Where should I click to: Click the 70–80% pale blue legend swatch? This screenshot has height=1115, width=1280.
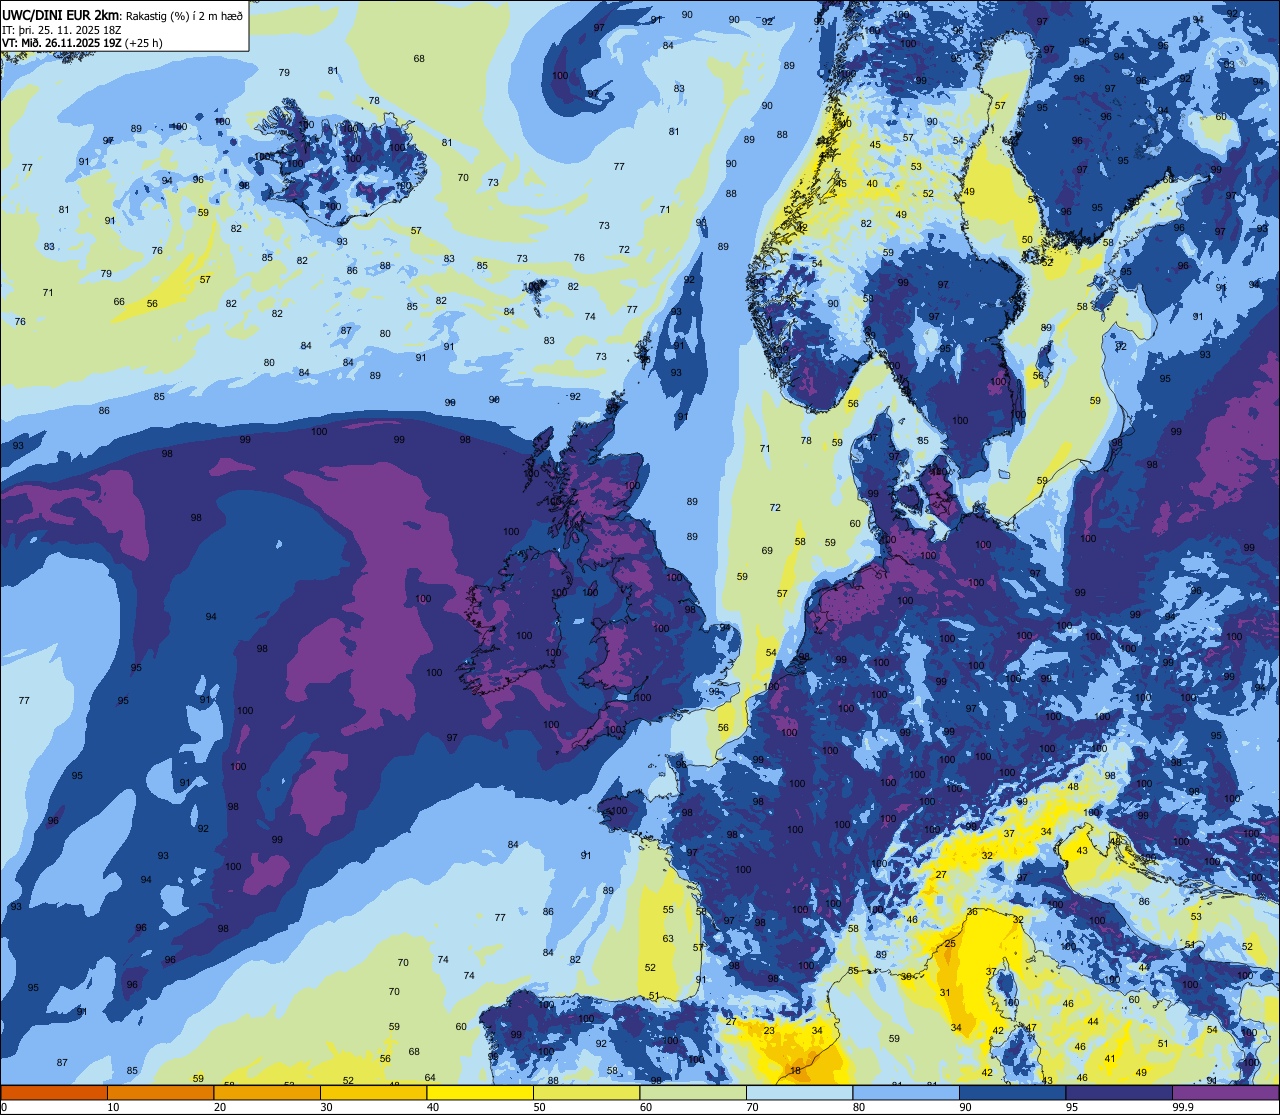tap(799, 1092)
